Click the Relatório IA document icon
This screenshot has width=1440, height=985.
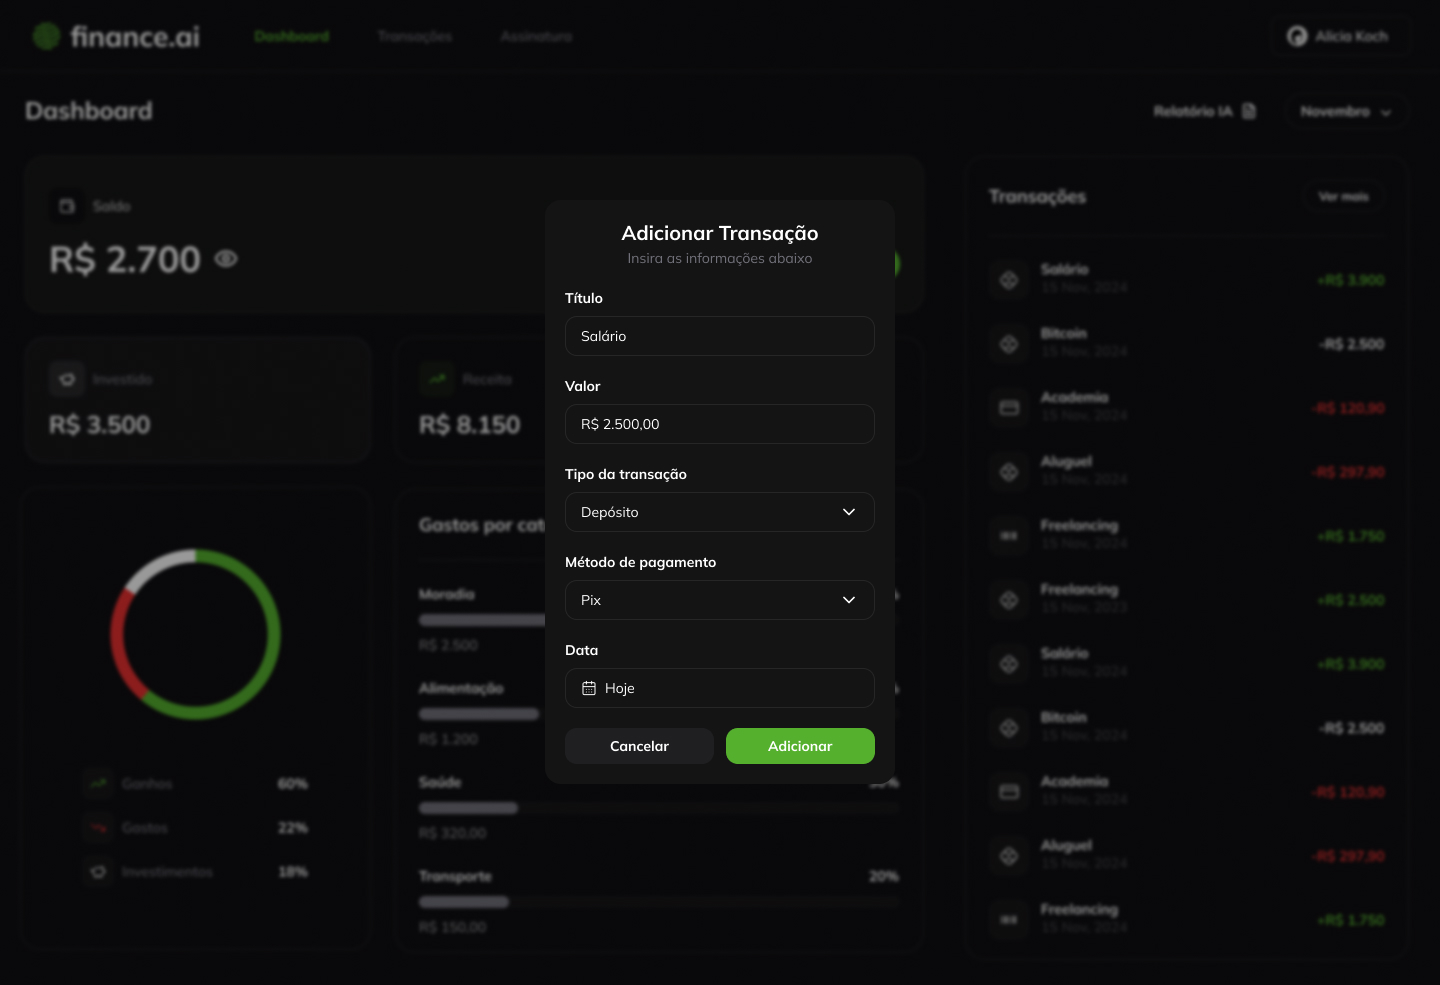[1249, 111]
